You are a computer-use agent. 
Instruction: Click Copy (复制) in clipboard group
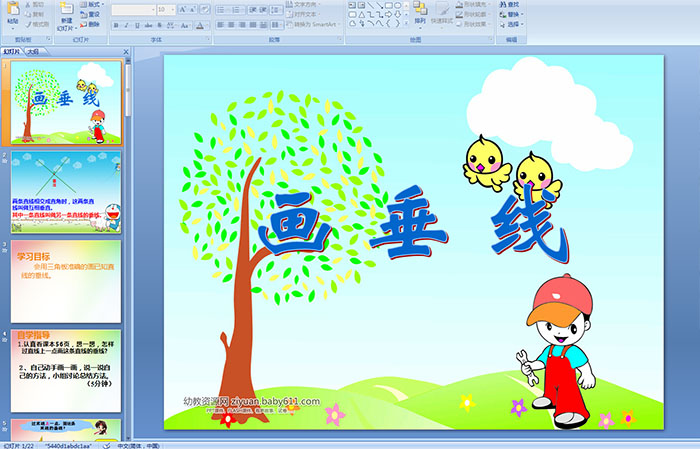pos(35,14)
